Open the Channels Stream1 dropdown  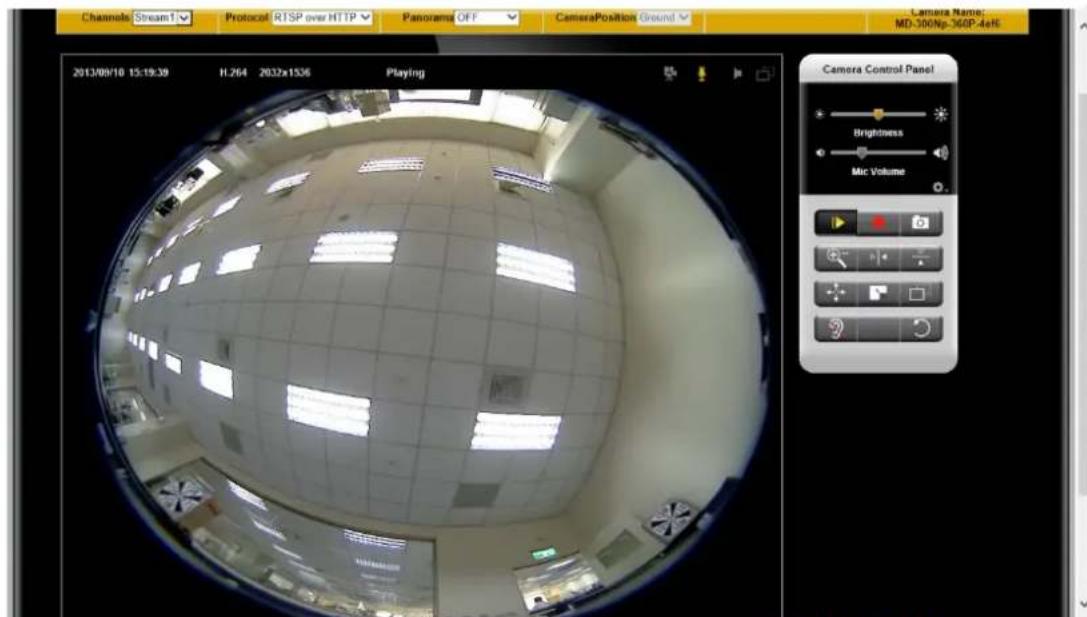point(162,17)
